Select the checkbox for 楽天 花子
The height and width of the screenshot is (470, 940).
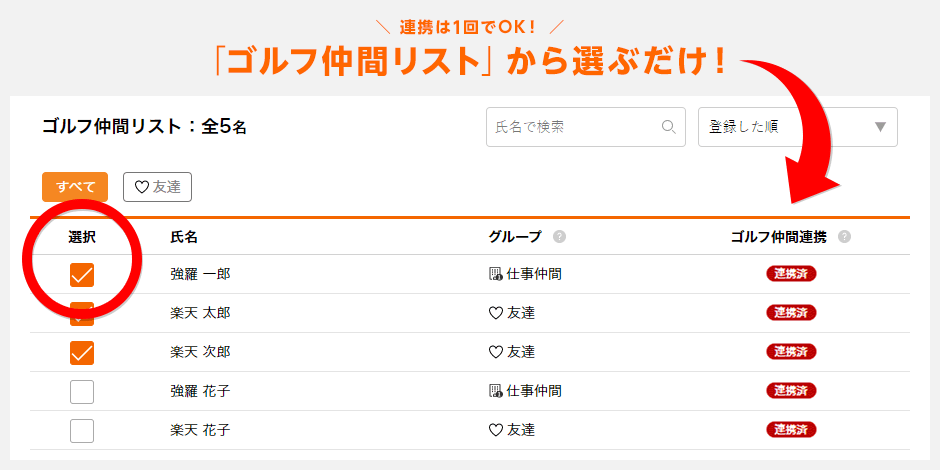[82, 430]
